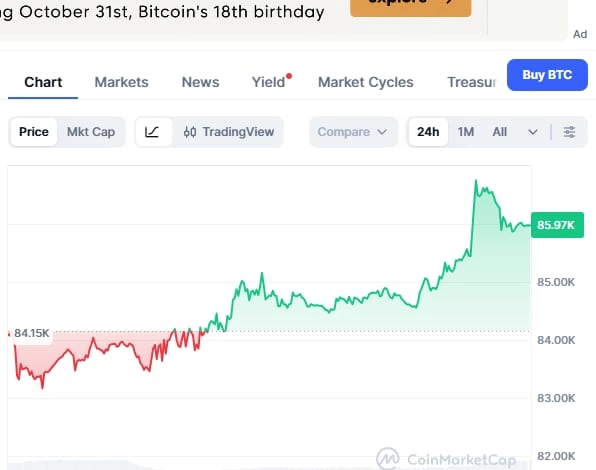
Task: Open the Compare dropdown
Action: [x=353, y=132]
